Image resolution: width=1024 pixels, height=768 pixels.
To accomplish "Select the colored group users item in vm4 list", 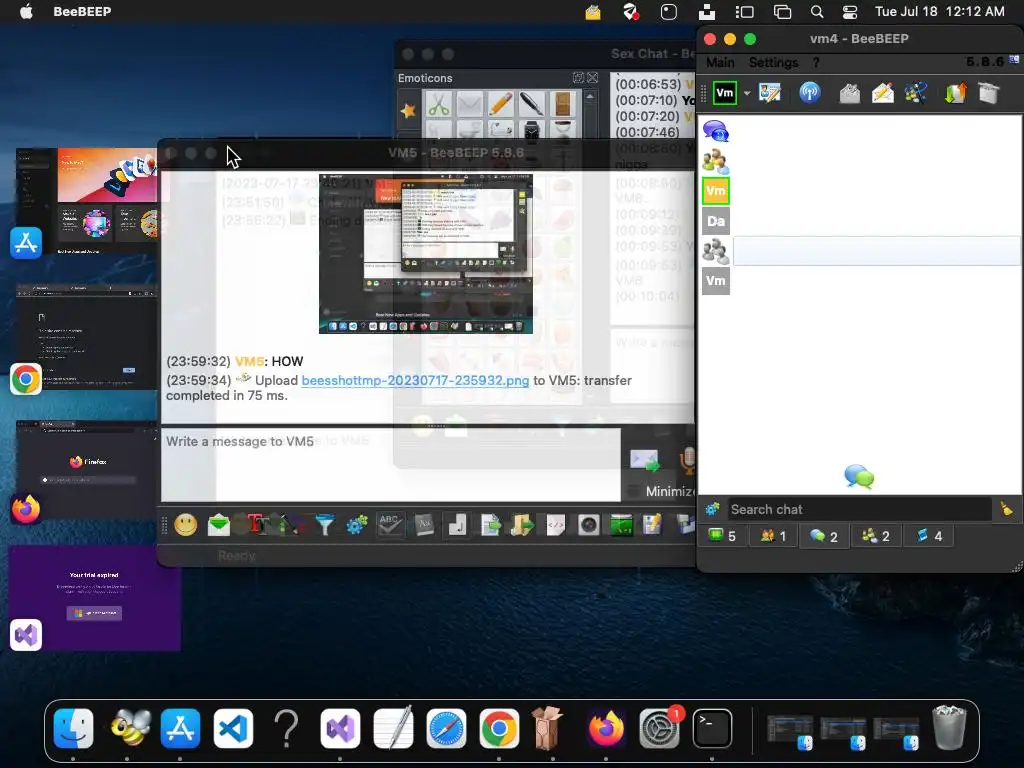I will tap(716, 161).
